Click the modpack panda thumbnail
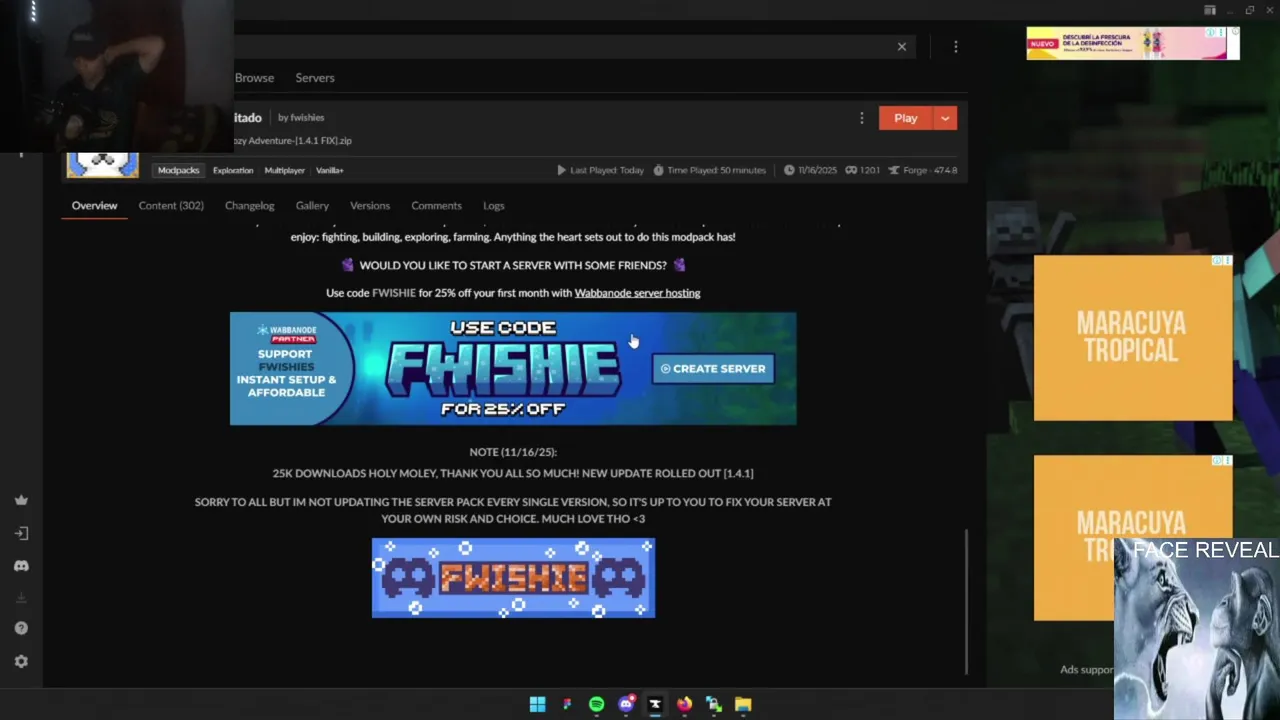This screenshot has height=720, width=1280. click(102, 165)
